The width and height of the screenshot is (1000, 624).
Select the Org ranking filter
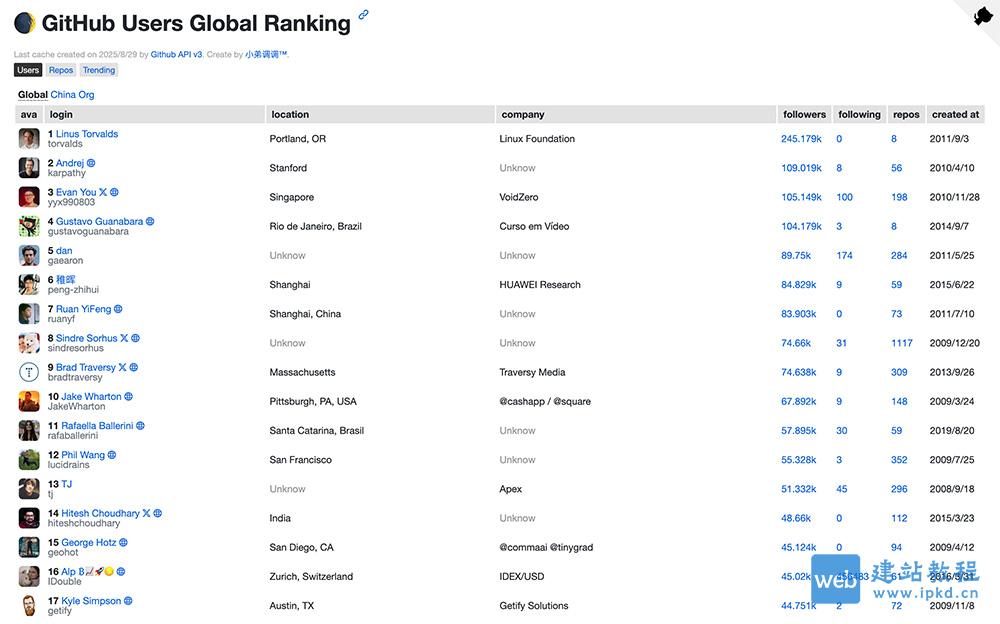[86, 94]
